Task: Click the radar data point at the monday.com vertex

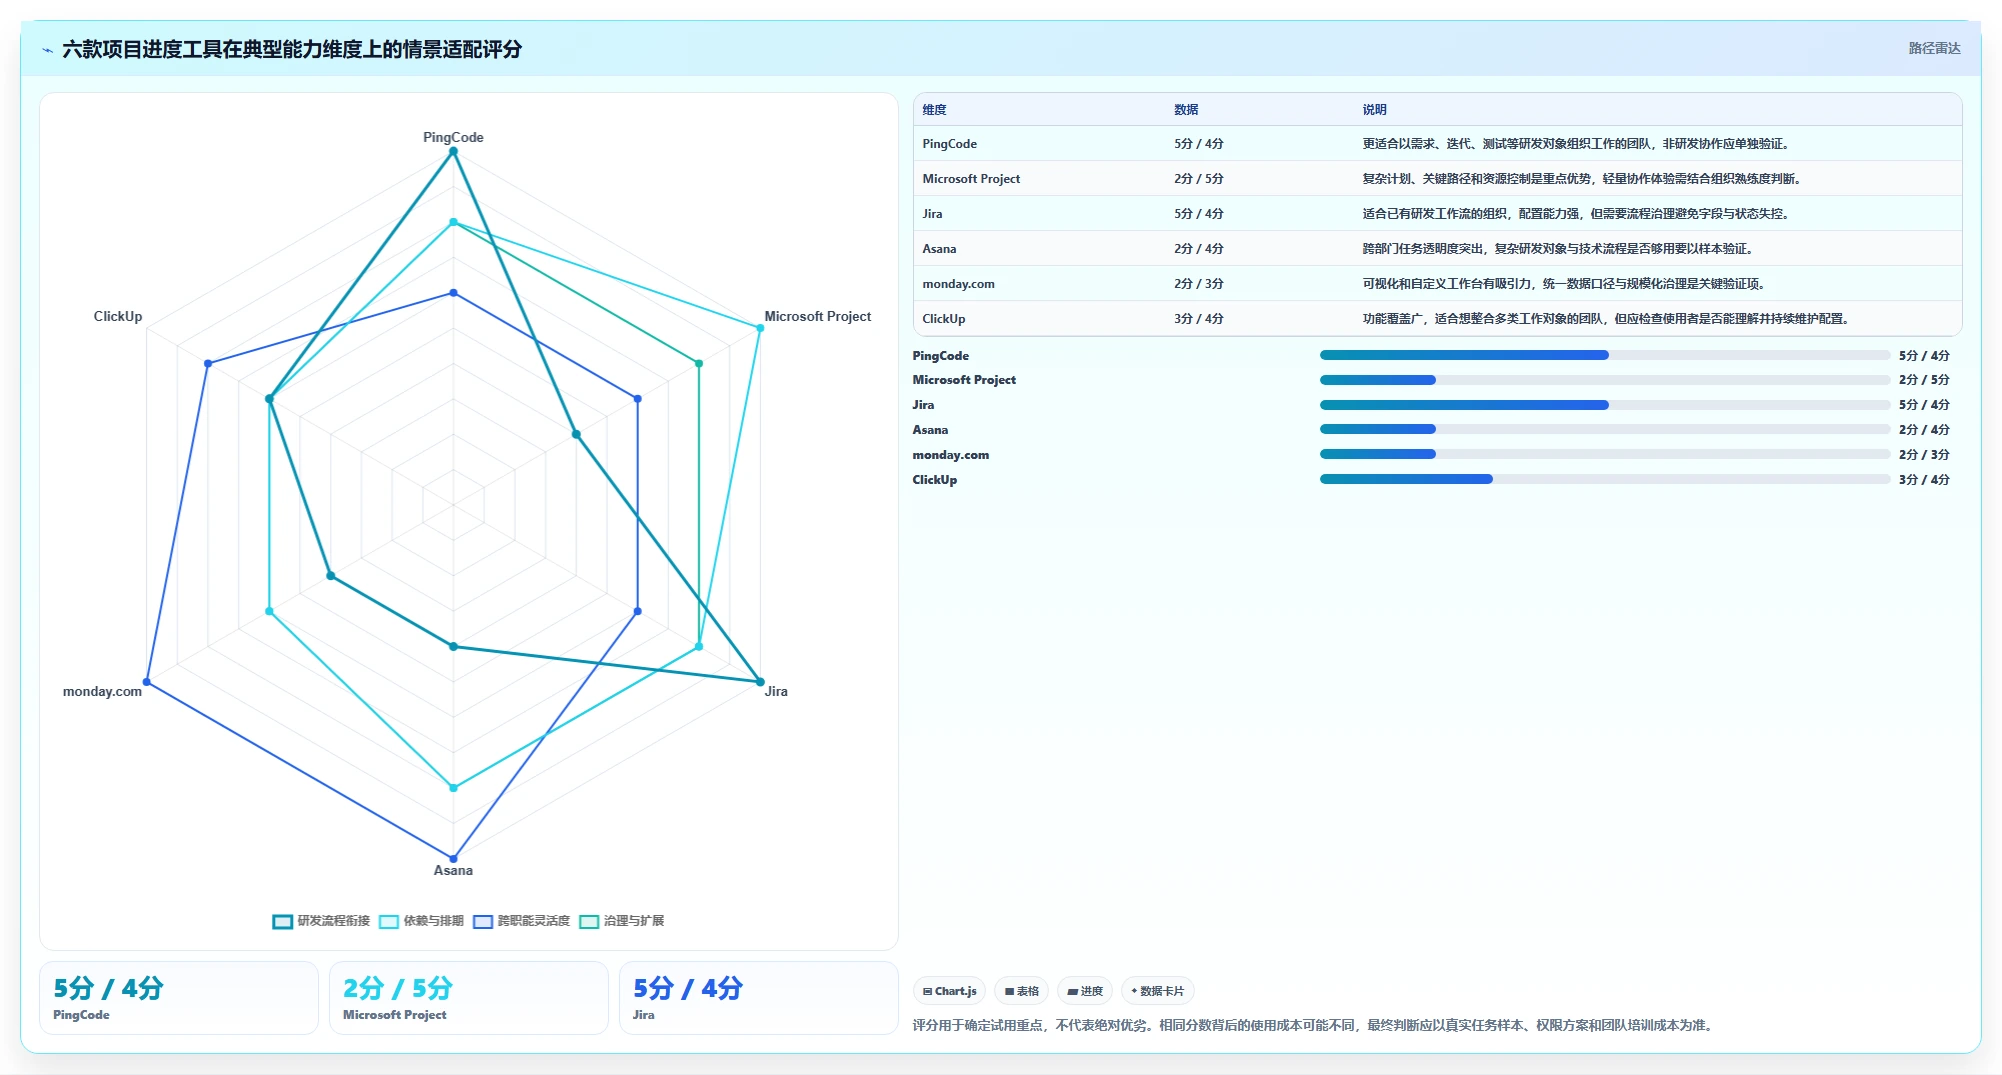Action: coord(147,682)
